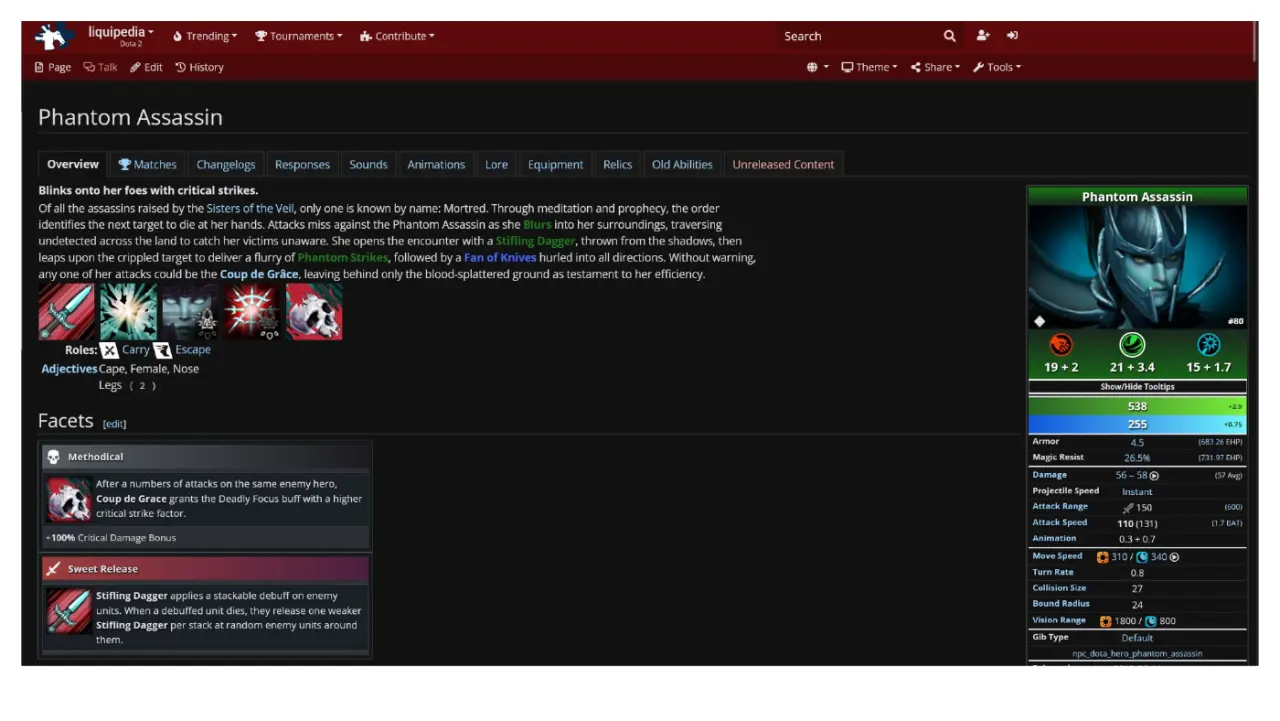Click the Attack Speed label in infobox
Screen dimensions: 1280x721
click(x=1059, y=523)
